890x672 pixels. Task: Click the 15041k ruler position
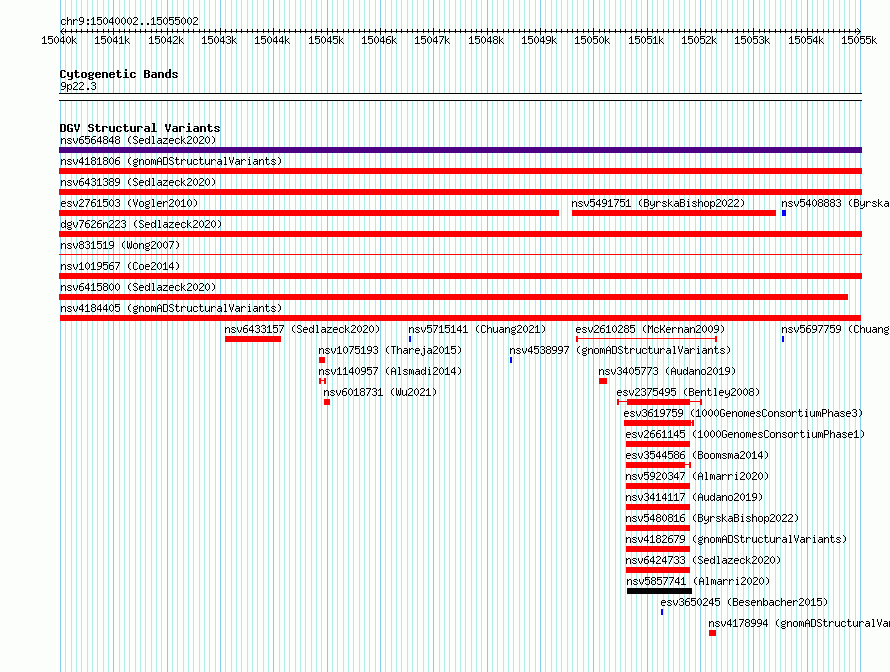click(112, 40)
